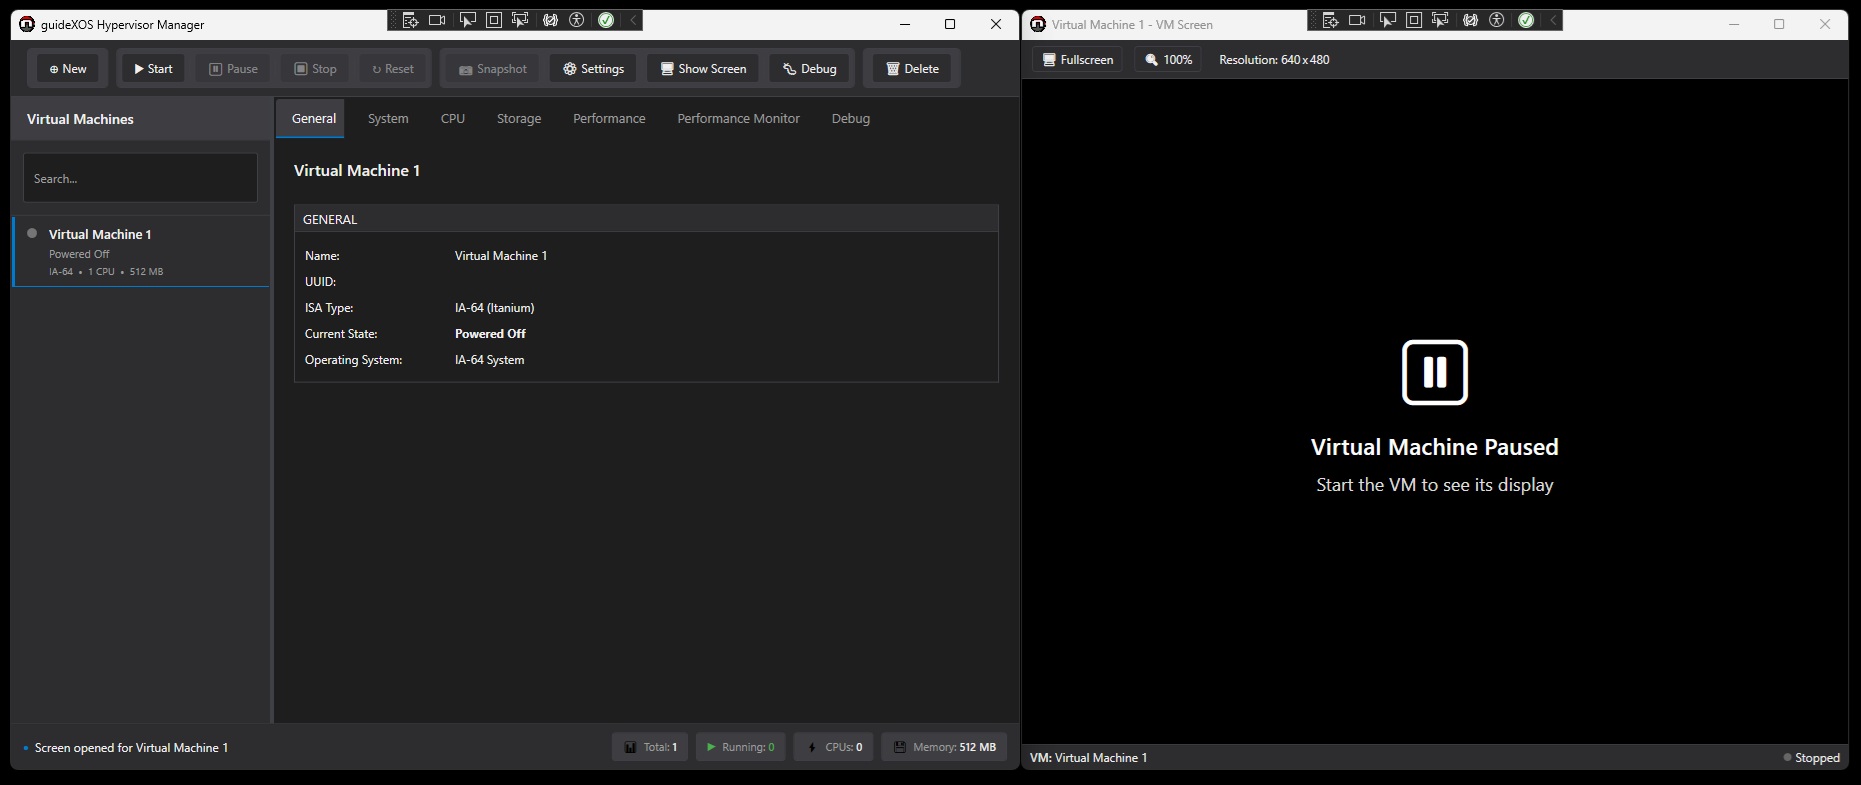
Task: Switch to the System tab
Action: coord(388,118)
